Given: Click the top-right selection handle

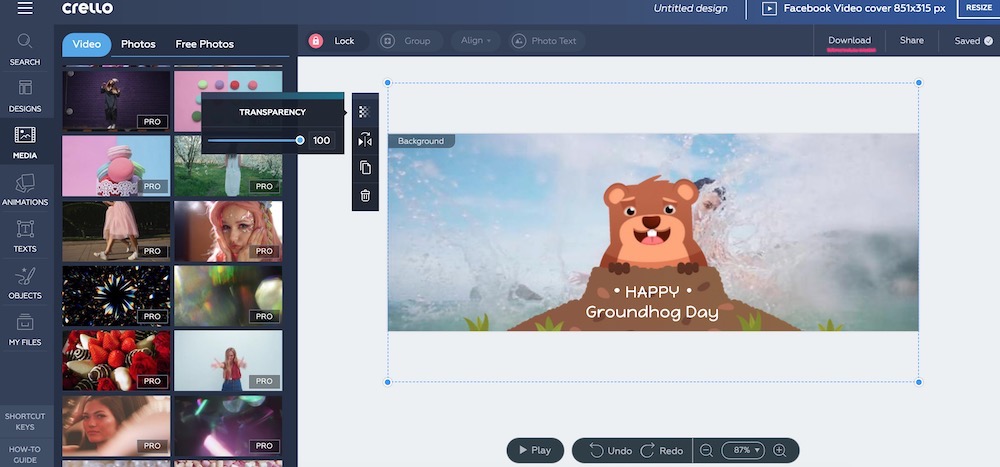Looking at the screenshot, I should [918, 83].
